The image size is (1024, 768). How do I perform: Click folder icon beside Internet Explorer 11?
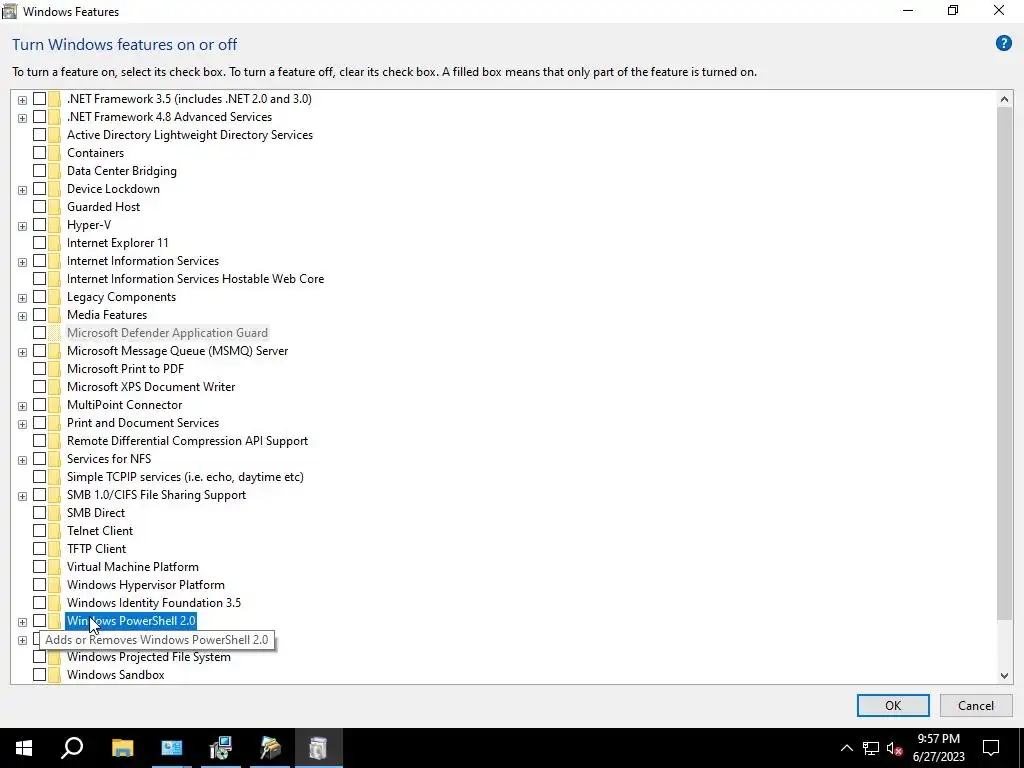tap(54, 243)
